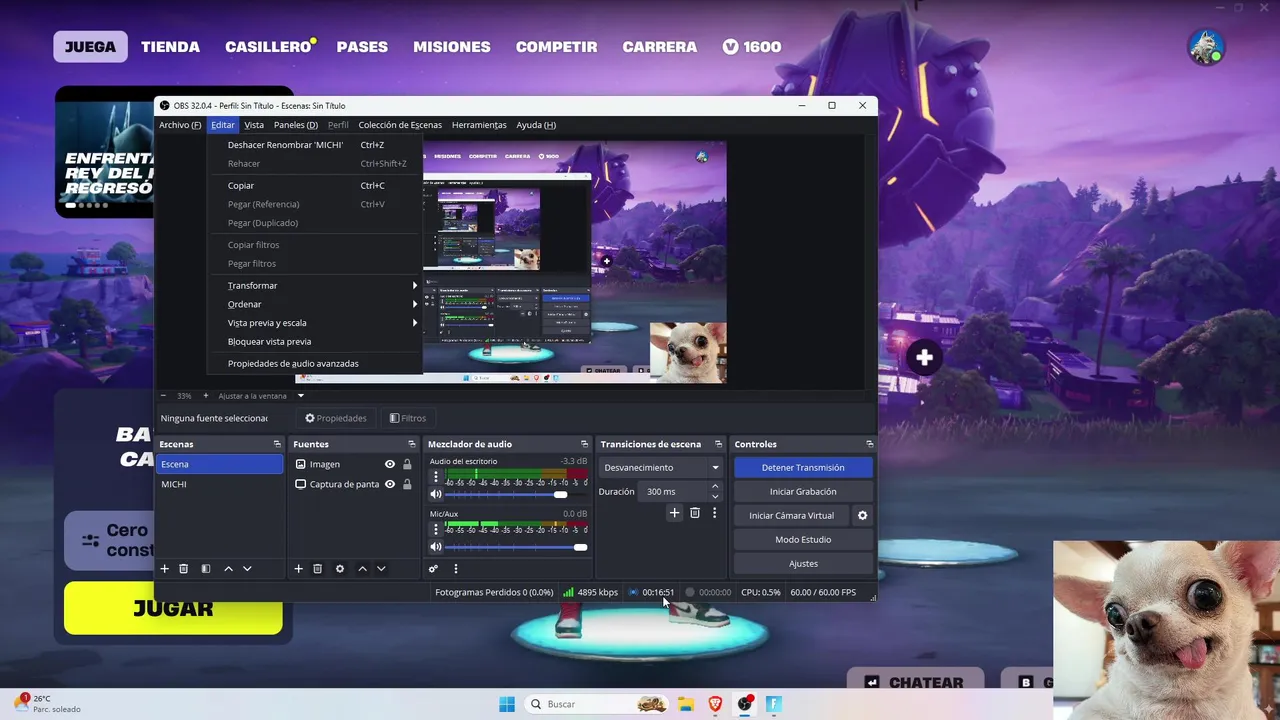
Task: Remove selected source with Fuentes trash icon
Action: coord(318,569)
